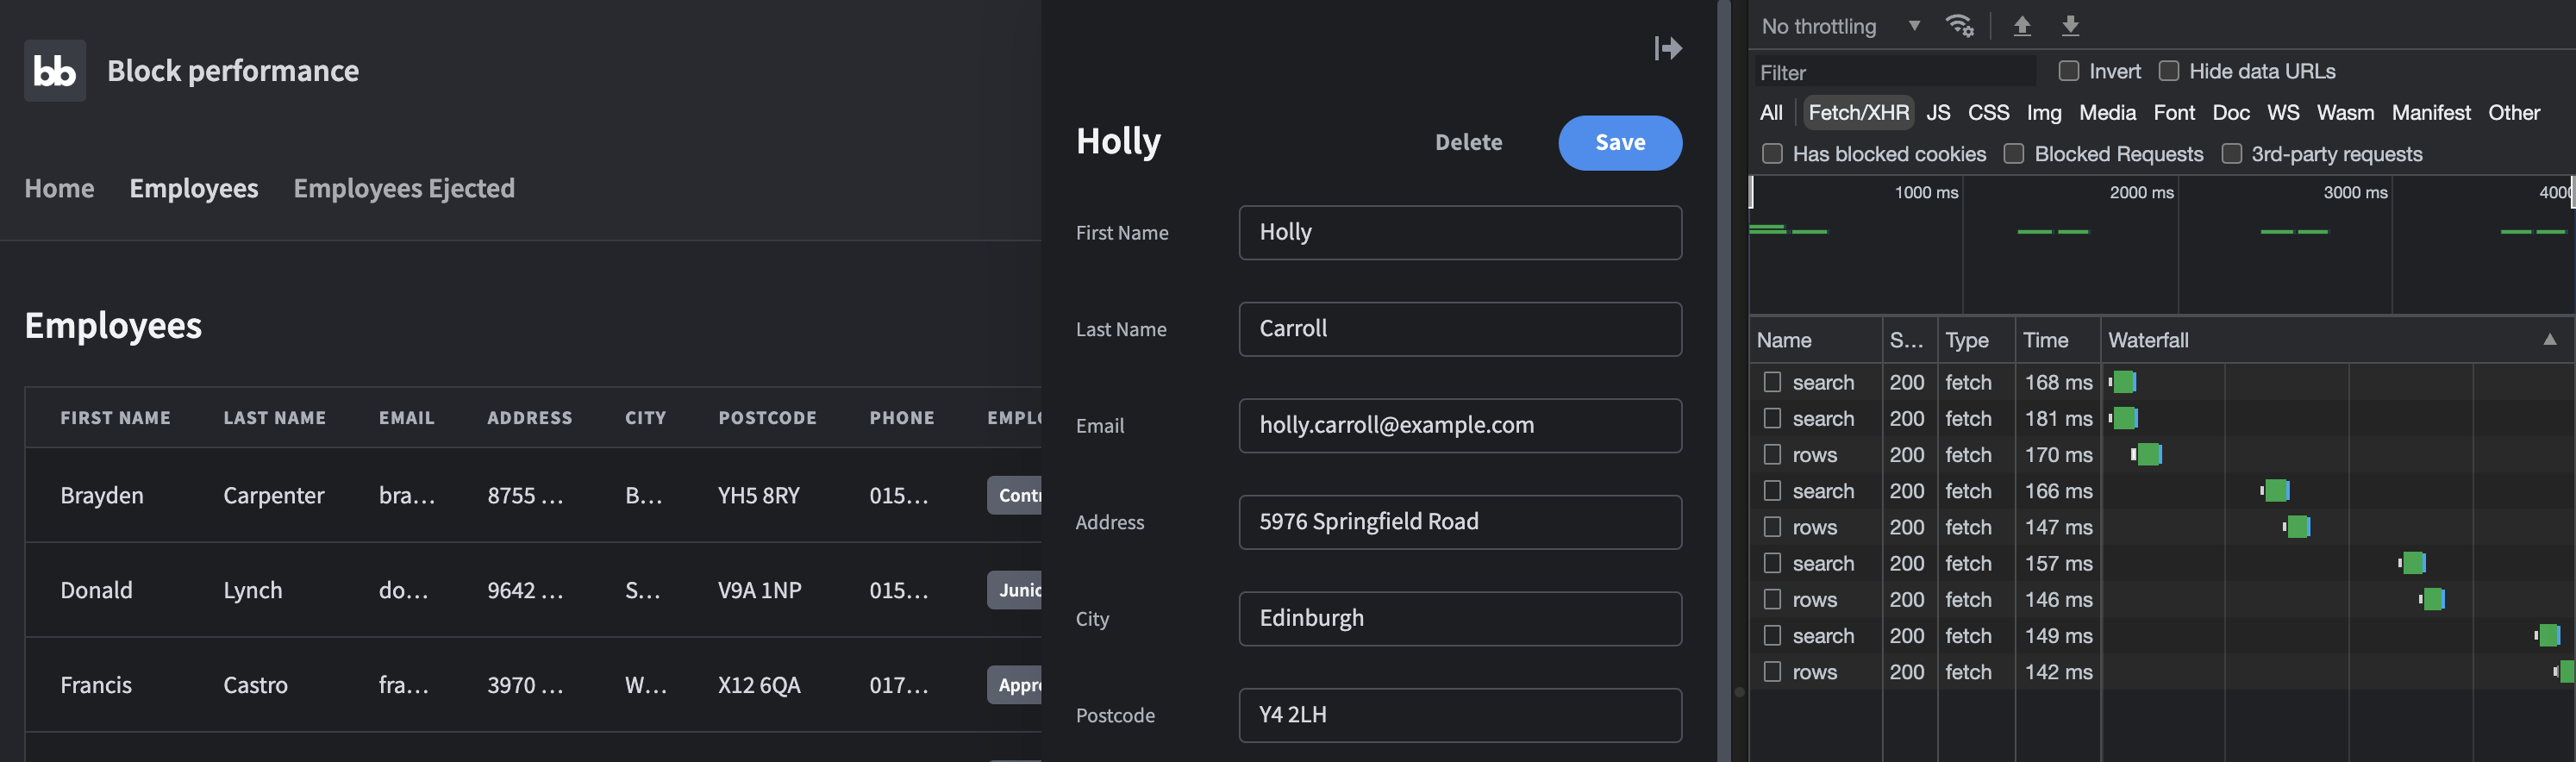Focus the Email input field

[1460, 425]
